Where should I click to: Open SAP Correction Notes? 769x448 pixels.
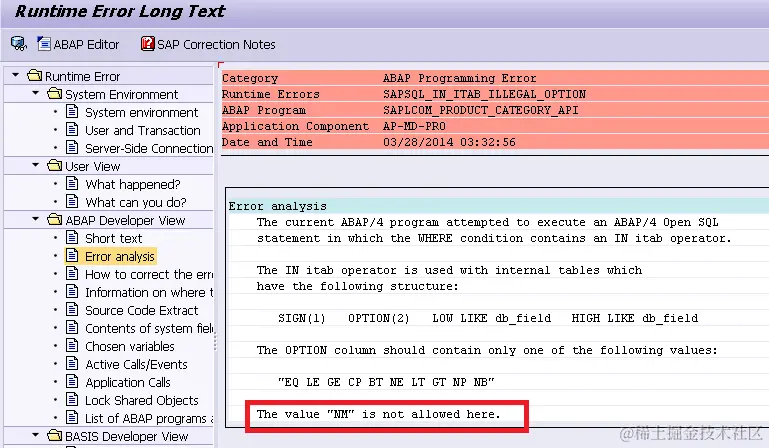(208, 44)
